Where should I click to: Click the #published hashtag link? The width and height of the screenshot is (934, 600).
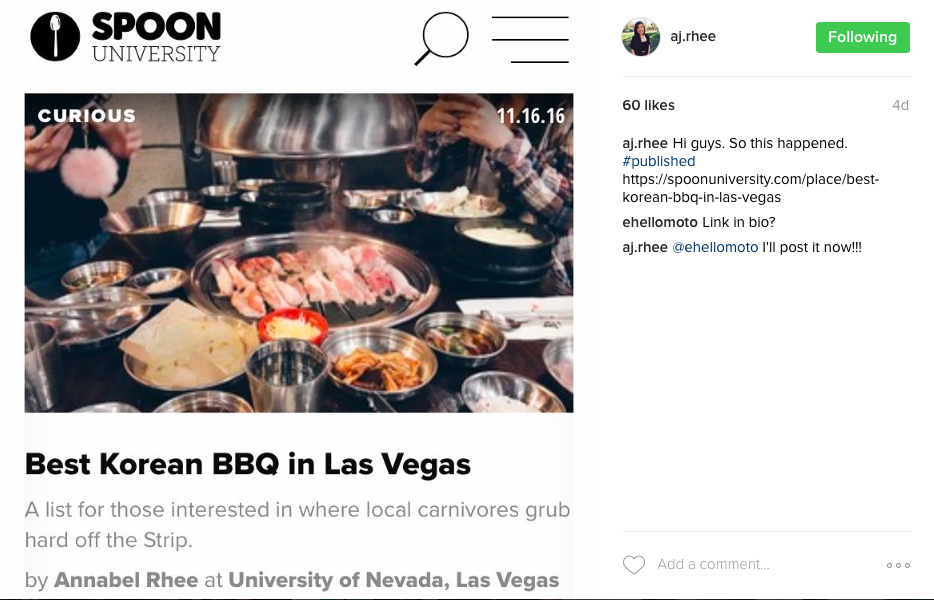(x=659, y=161)
